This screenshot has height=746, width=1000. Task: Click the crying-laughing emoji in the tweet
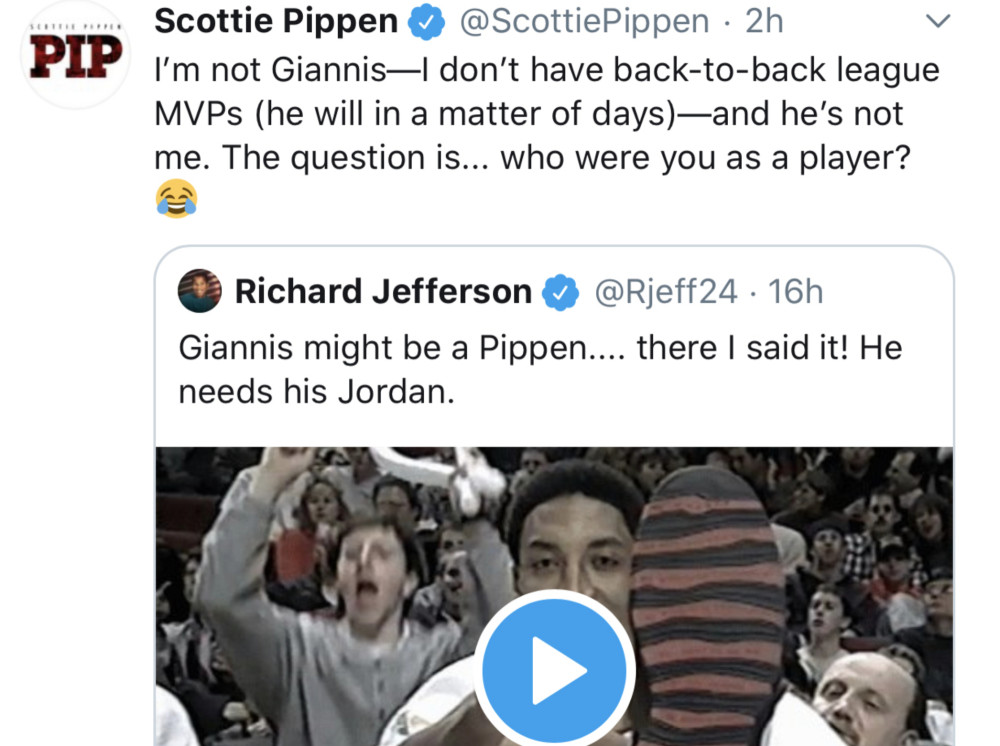pos(177,199)
